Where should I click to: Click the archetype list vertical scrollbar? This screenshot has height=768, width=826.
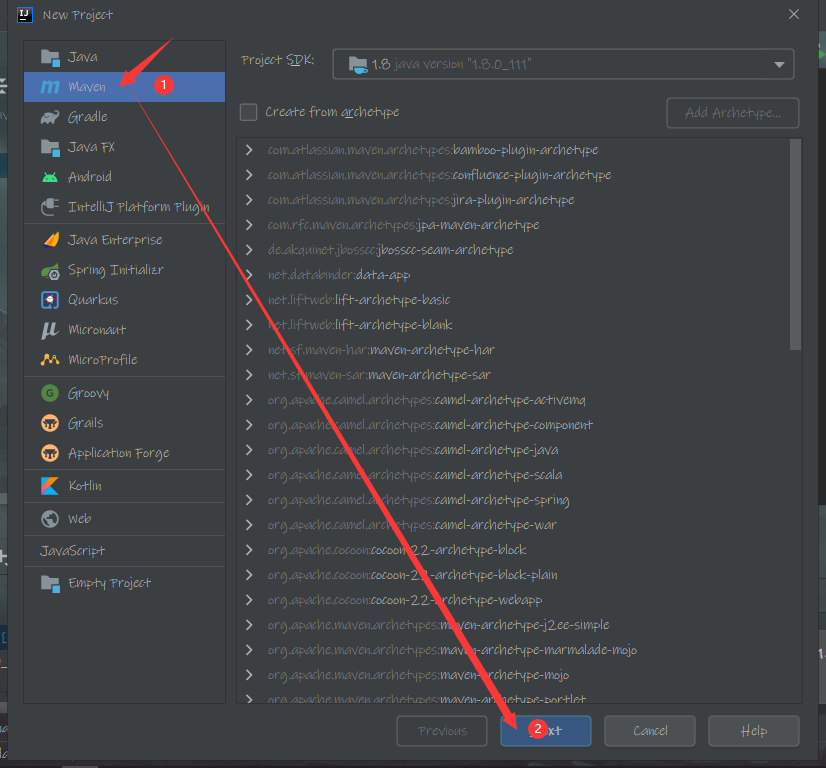(x=795, y=245)
